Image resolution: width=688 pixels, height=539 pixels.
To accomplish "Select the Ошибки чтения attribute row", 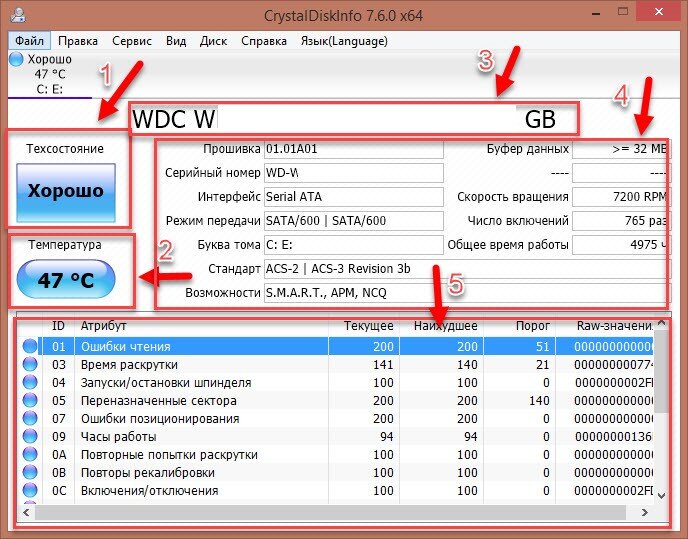I will point(336,346).
